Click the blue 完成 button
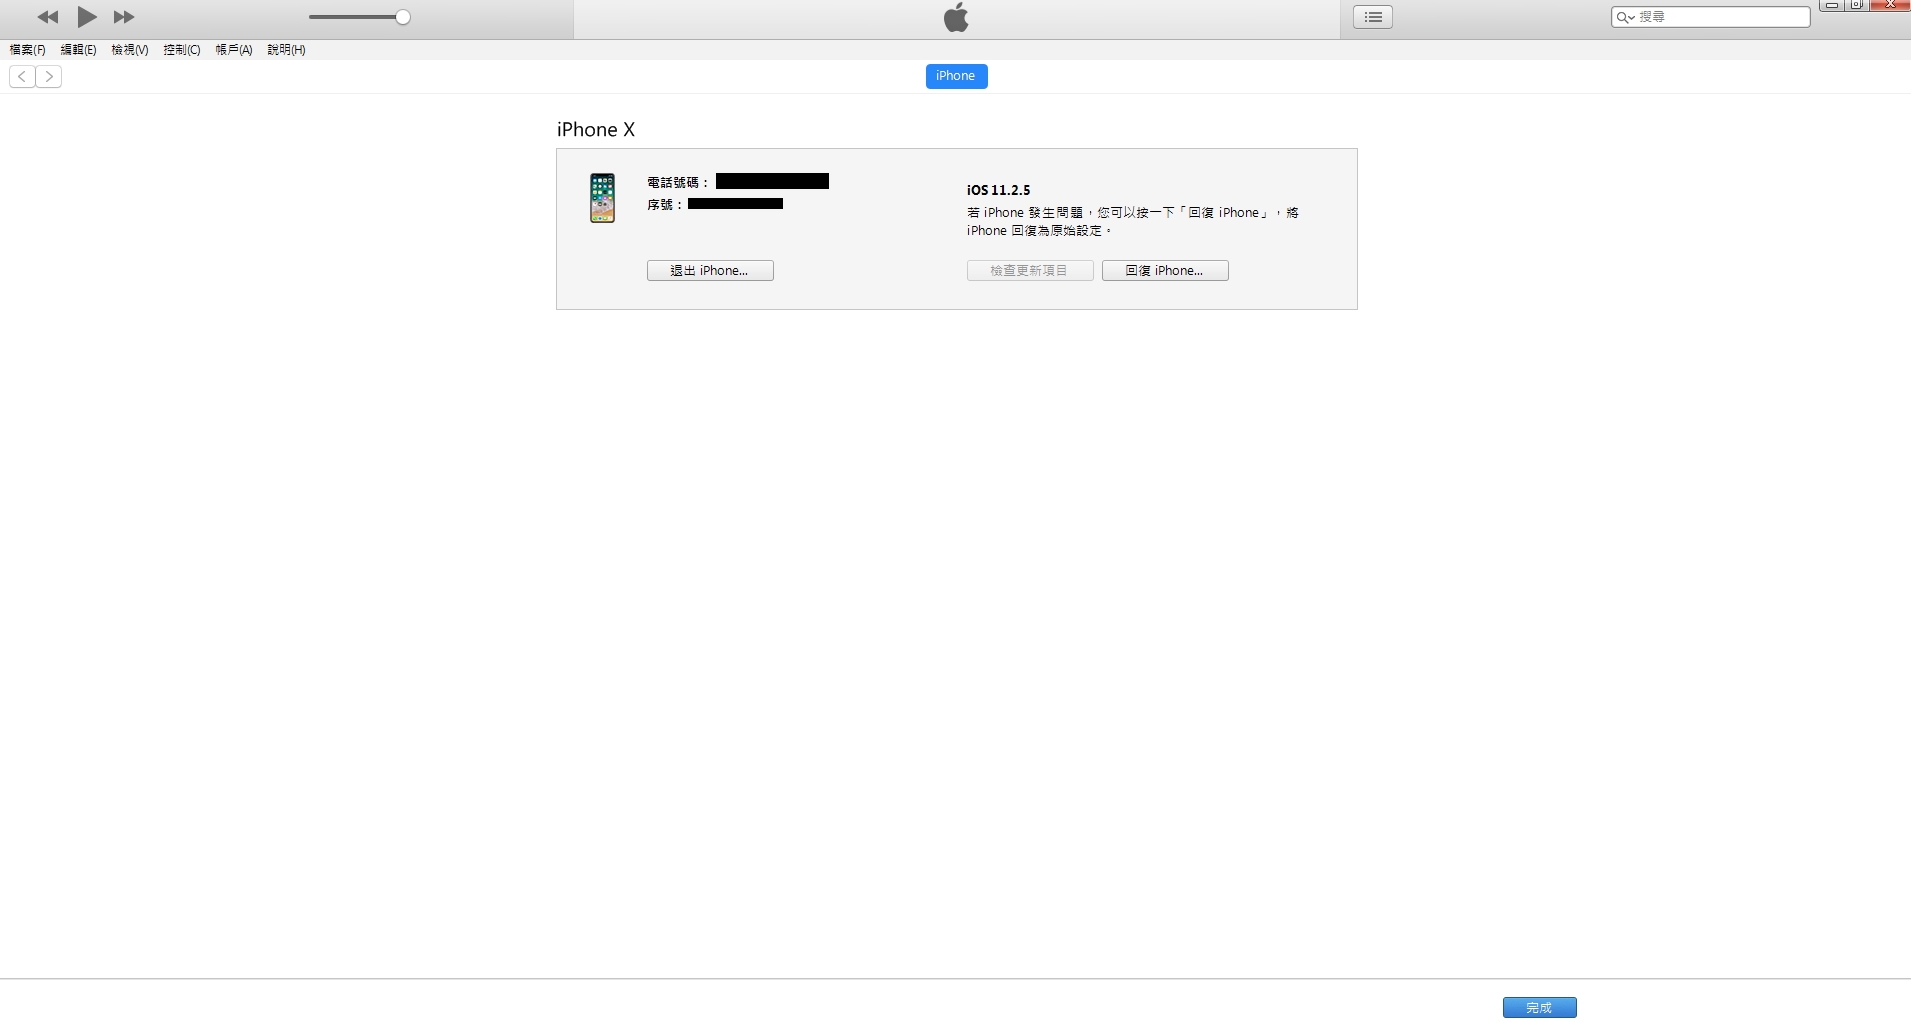 (1540, 1008)
